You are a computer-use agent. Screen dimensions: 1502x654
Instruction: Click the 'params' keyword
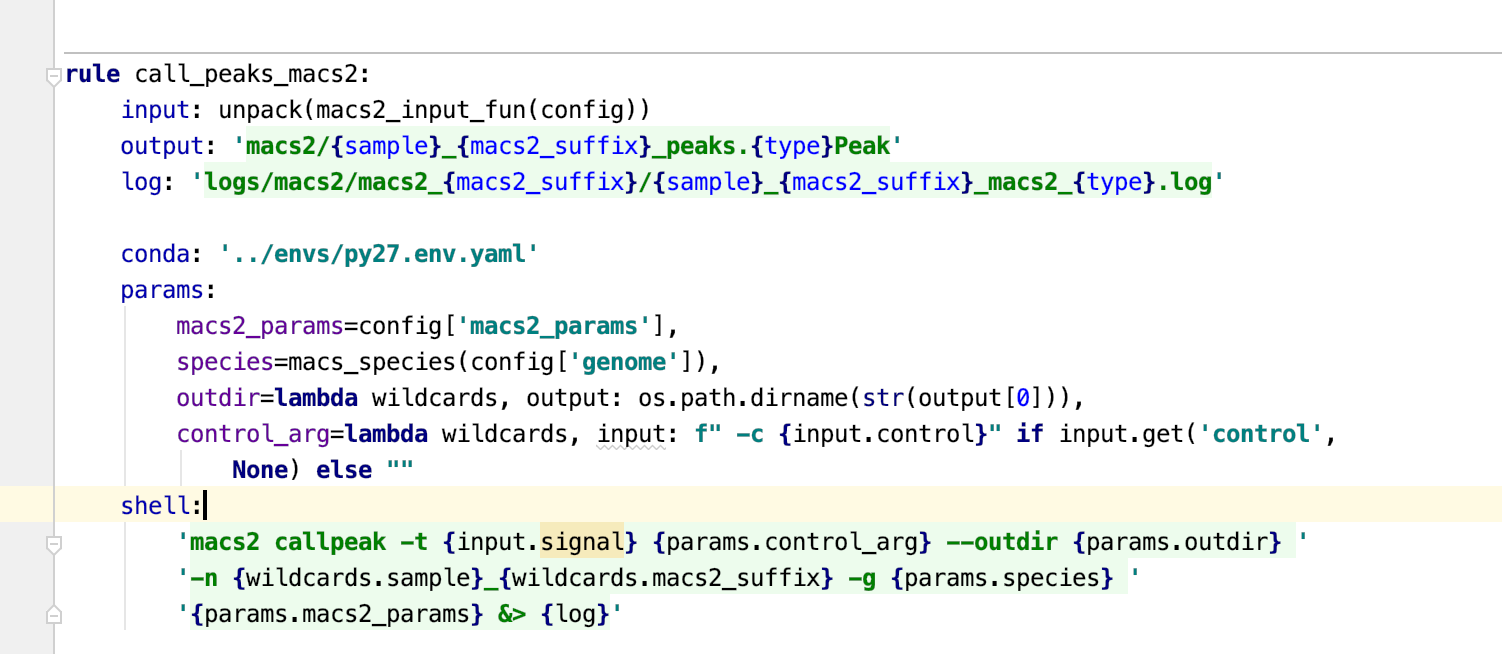[162, 290]
